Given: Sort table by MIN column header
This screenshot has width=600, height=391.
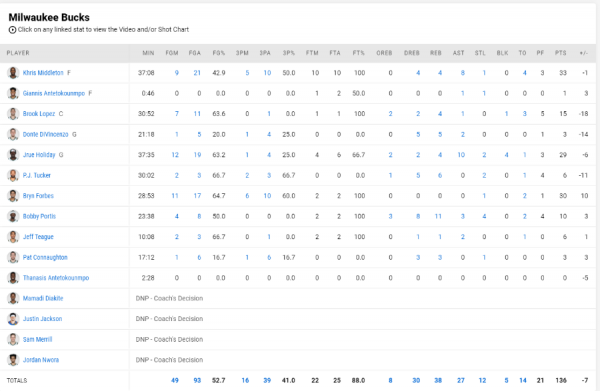Looking at the screenshot, I should [148, 53].
